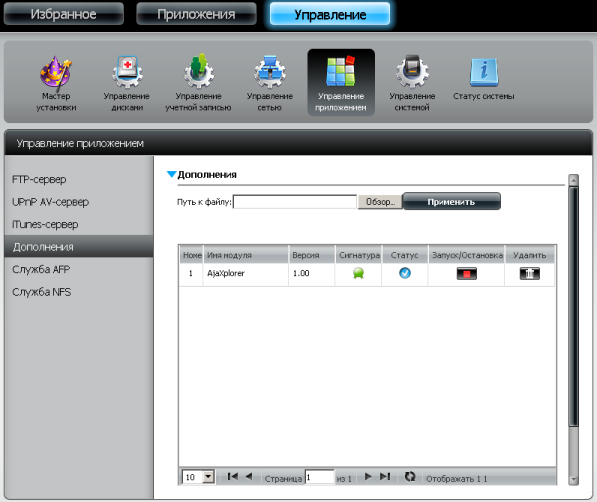The height and width of the screenshot is (502, 597).
Task: Click the AjaXplorer status check mark
Action: tap(404, 273)
